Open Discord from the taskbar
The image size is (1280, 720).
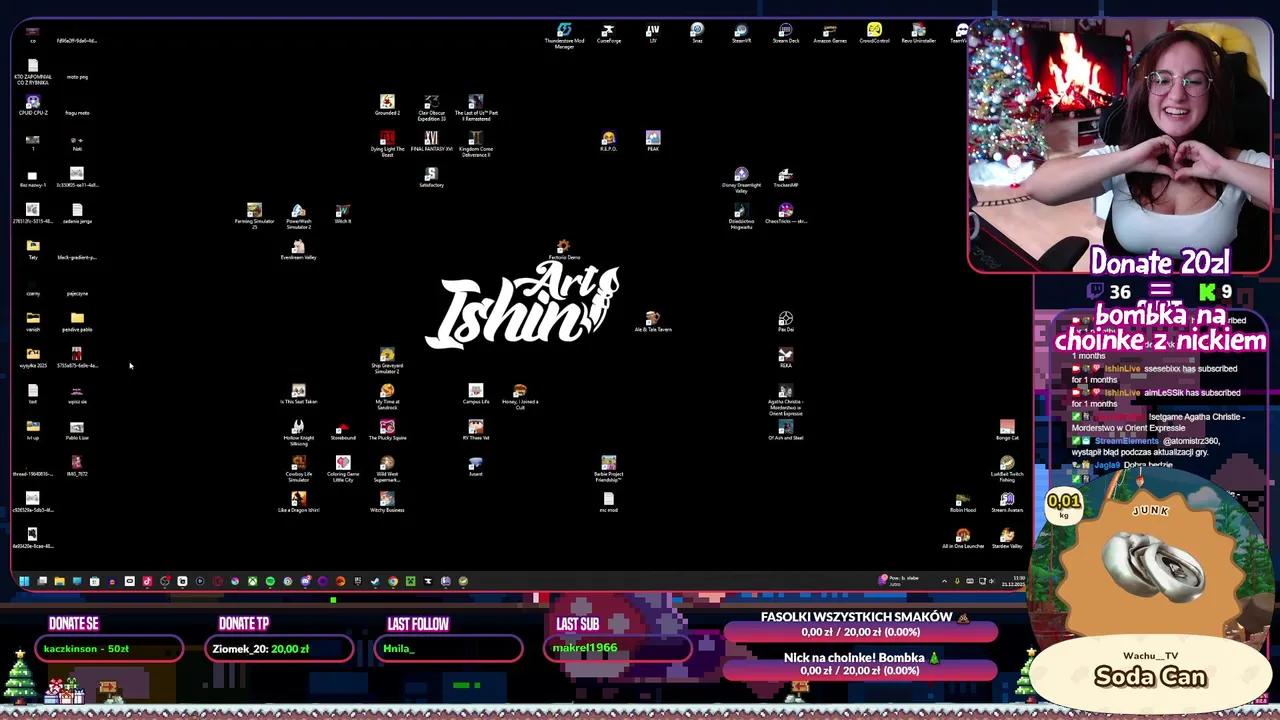click(x=304, y=581)
